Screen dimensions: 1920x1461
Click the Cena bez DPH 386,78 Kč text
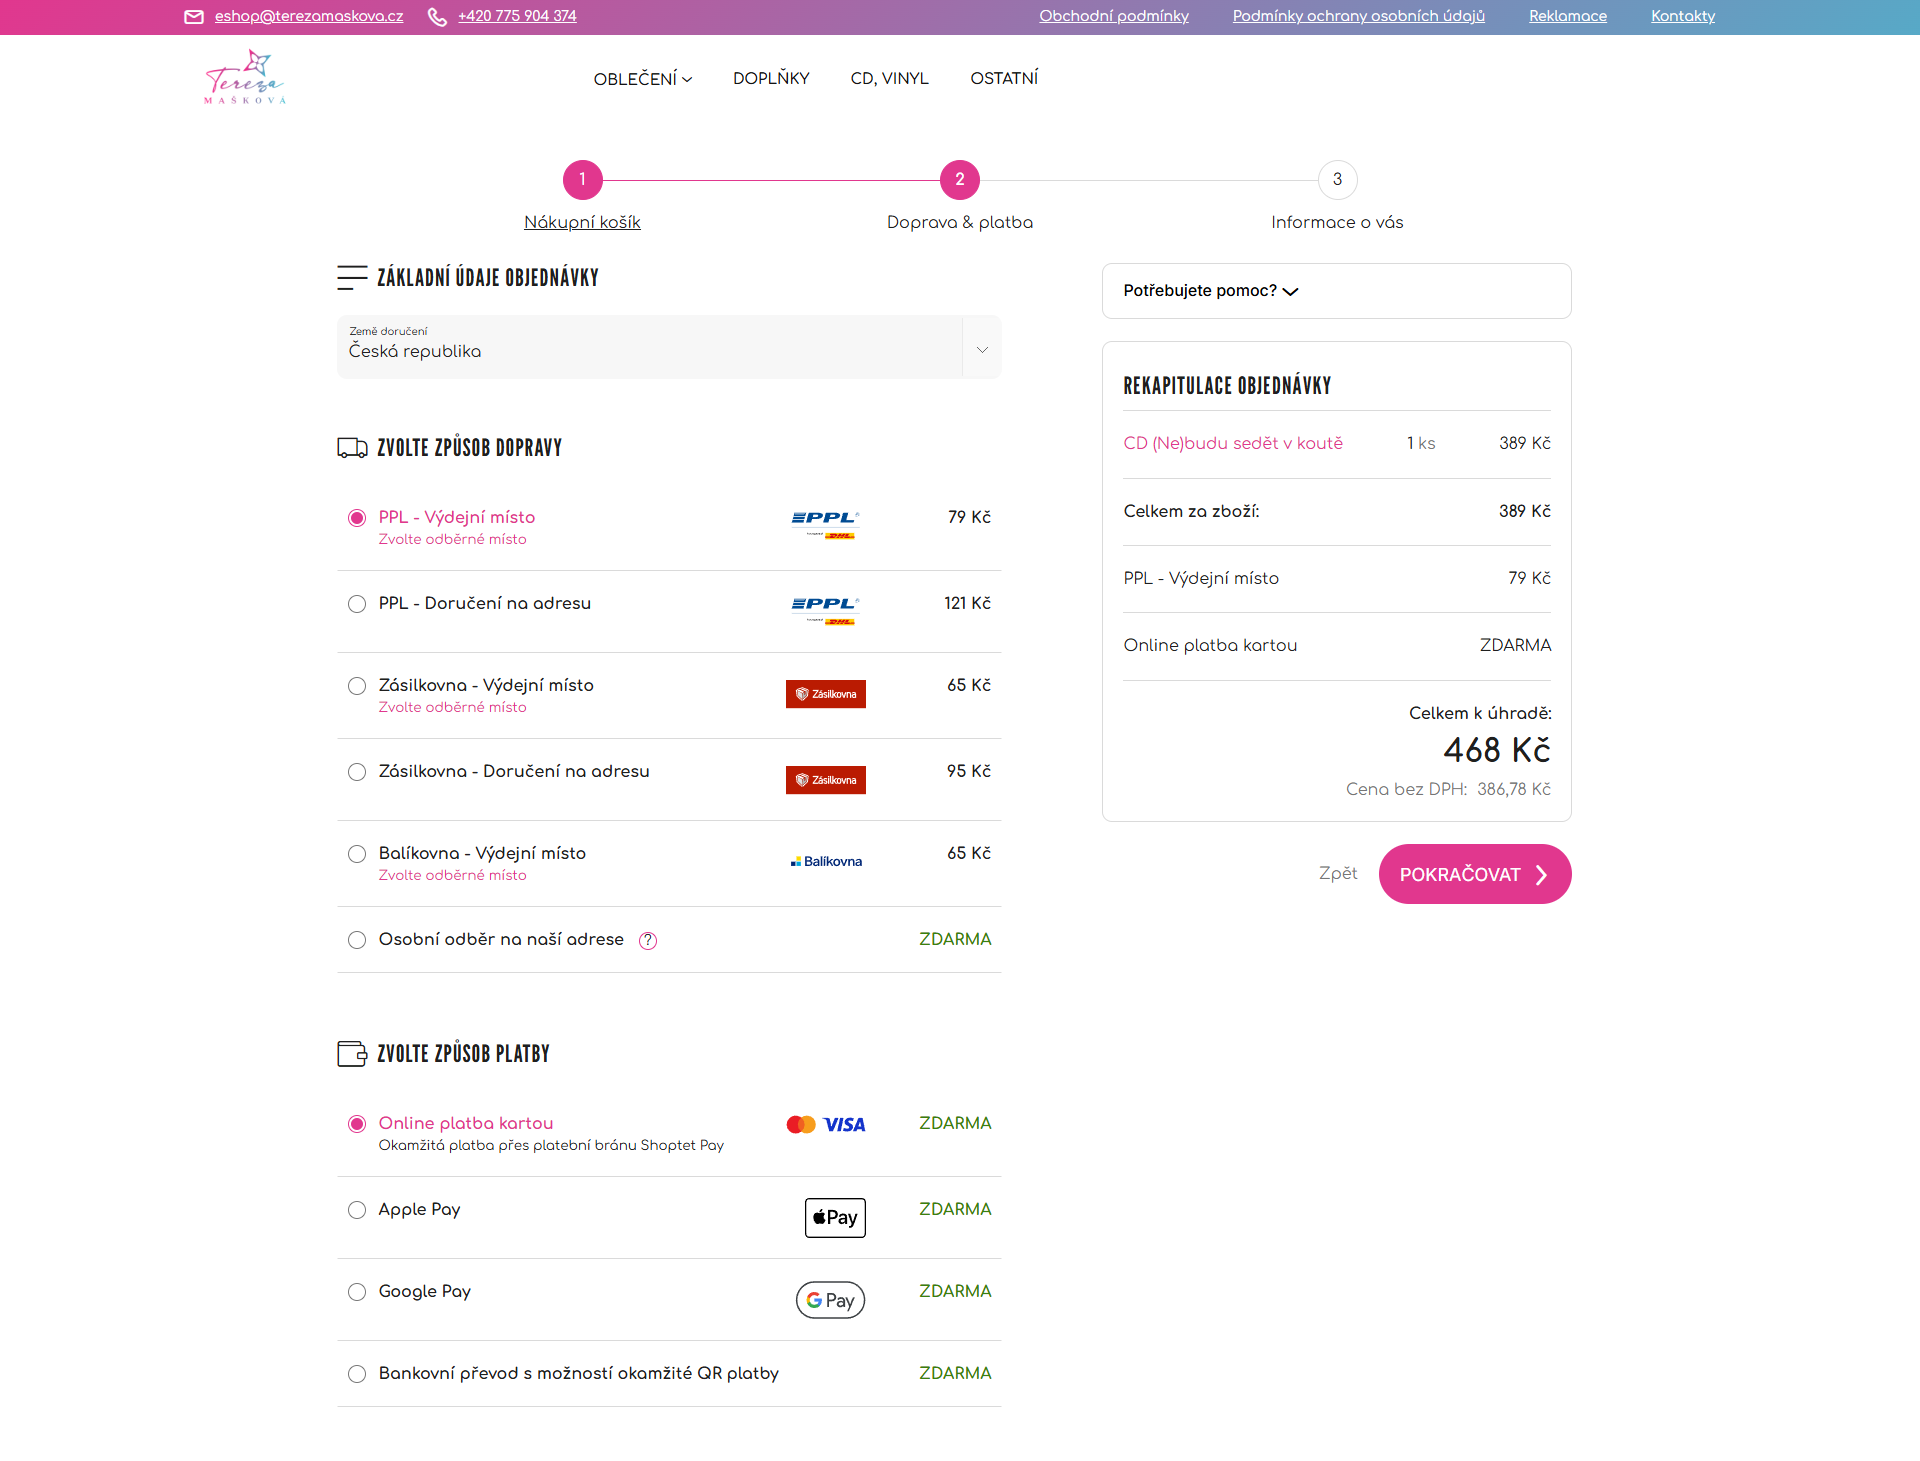click(x=1448, y=789)
